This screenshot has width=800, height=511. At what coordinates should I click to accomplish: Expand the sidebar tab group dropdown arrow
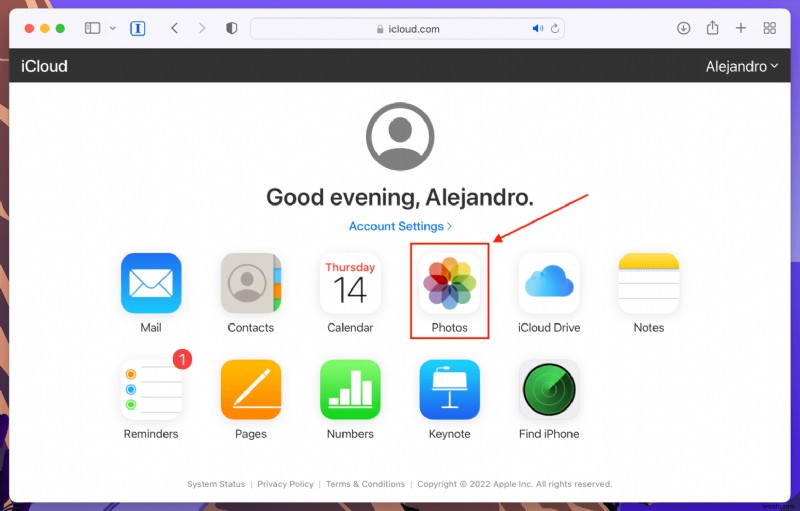(113, 29)
